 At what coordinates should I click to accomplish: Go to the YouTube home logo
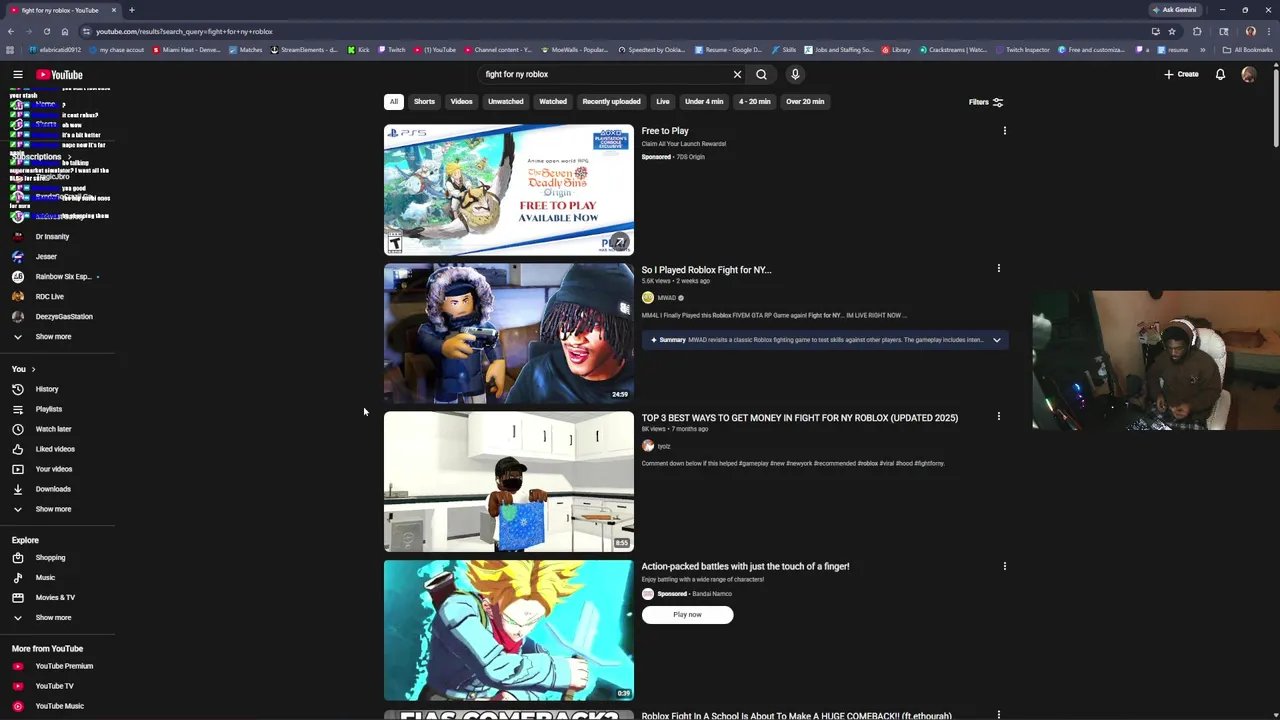(x=60, y=75)
